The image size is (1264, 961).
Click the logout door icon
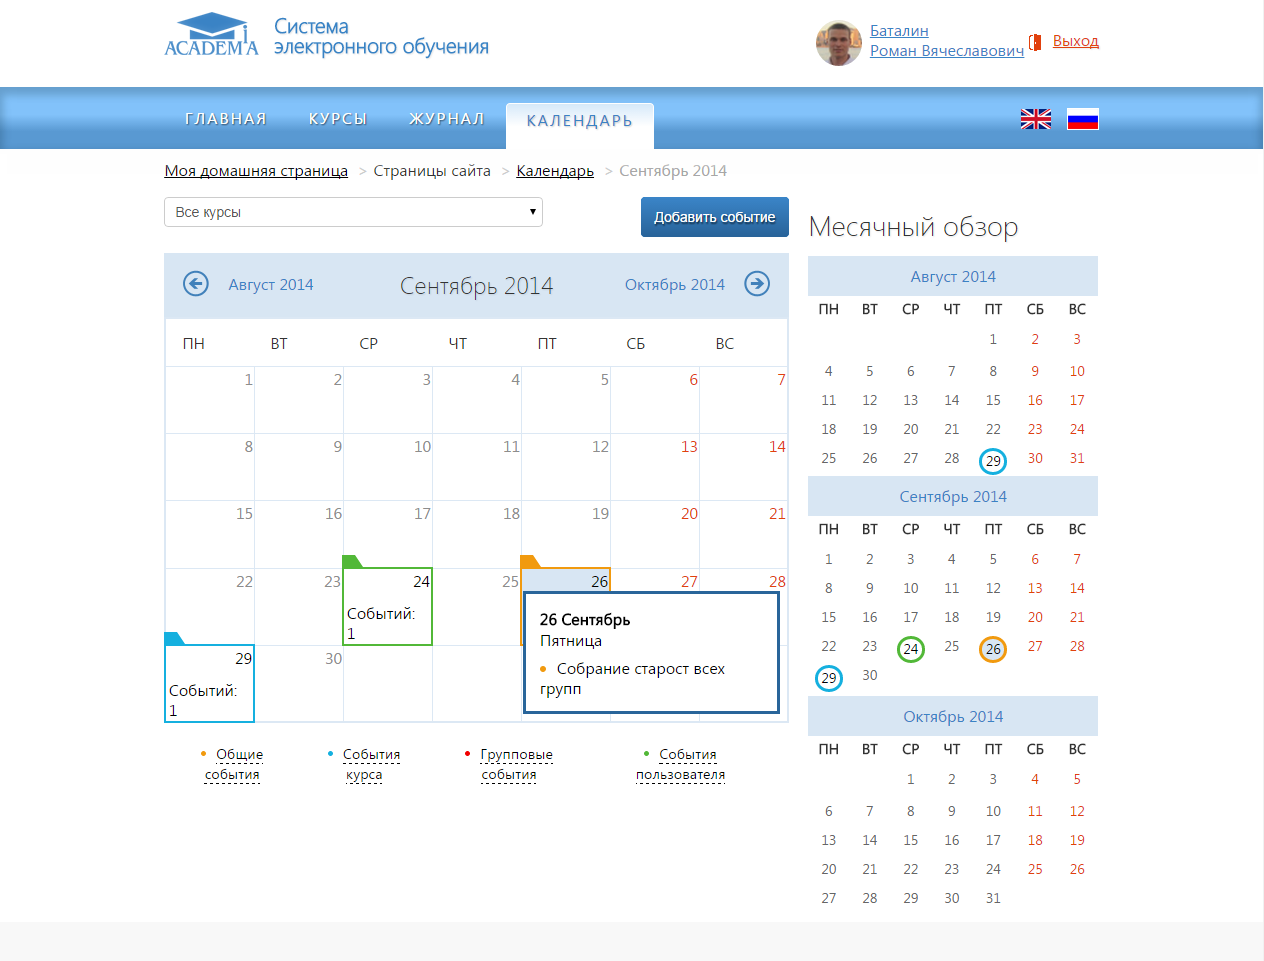pyautogui.click(x=1035, y=42)
